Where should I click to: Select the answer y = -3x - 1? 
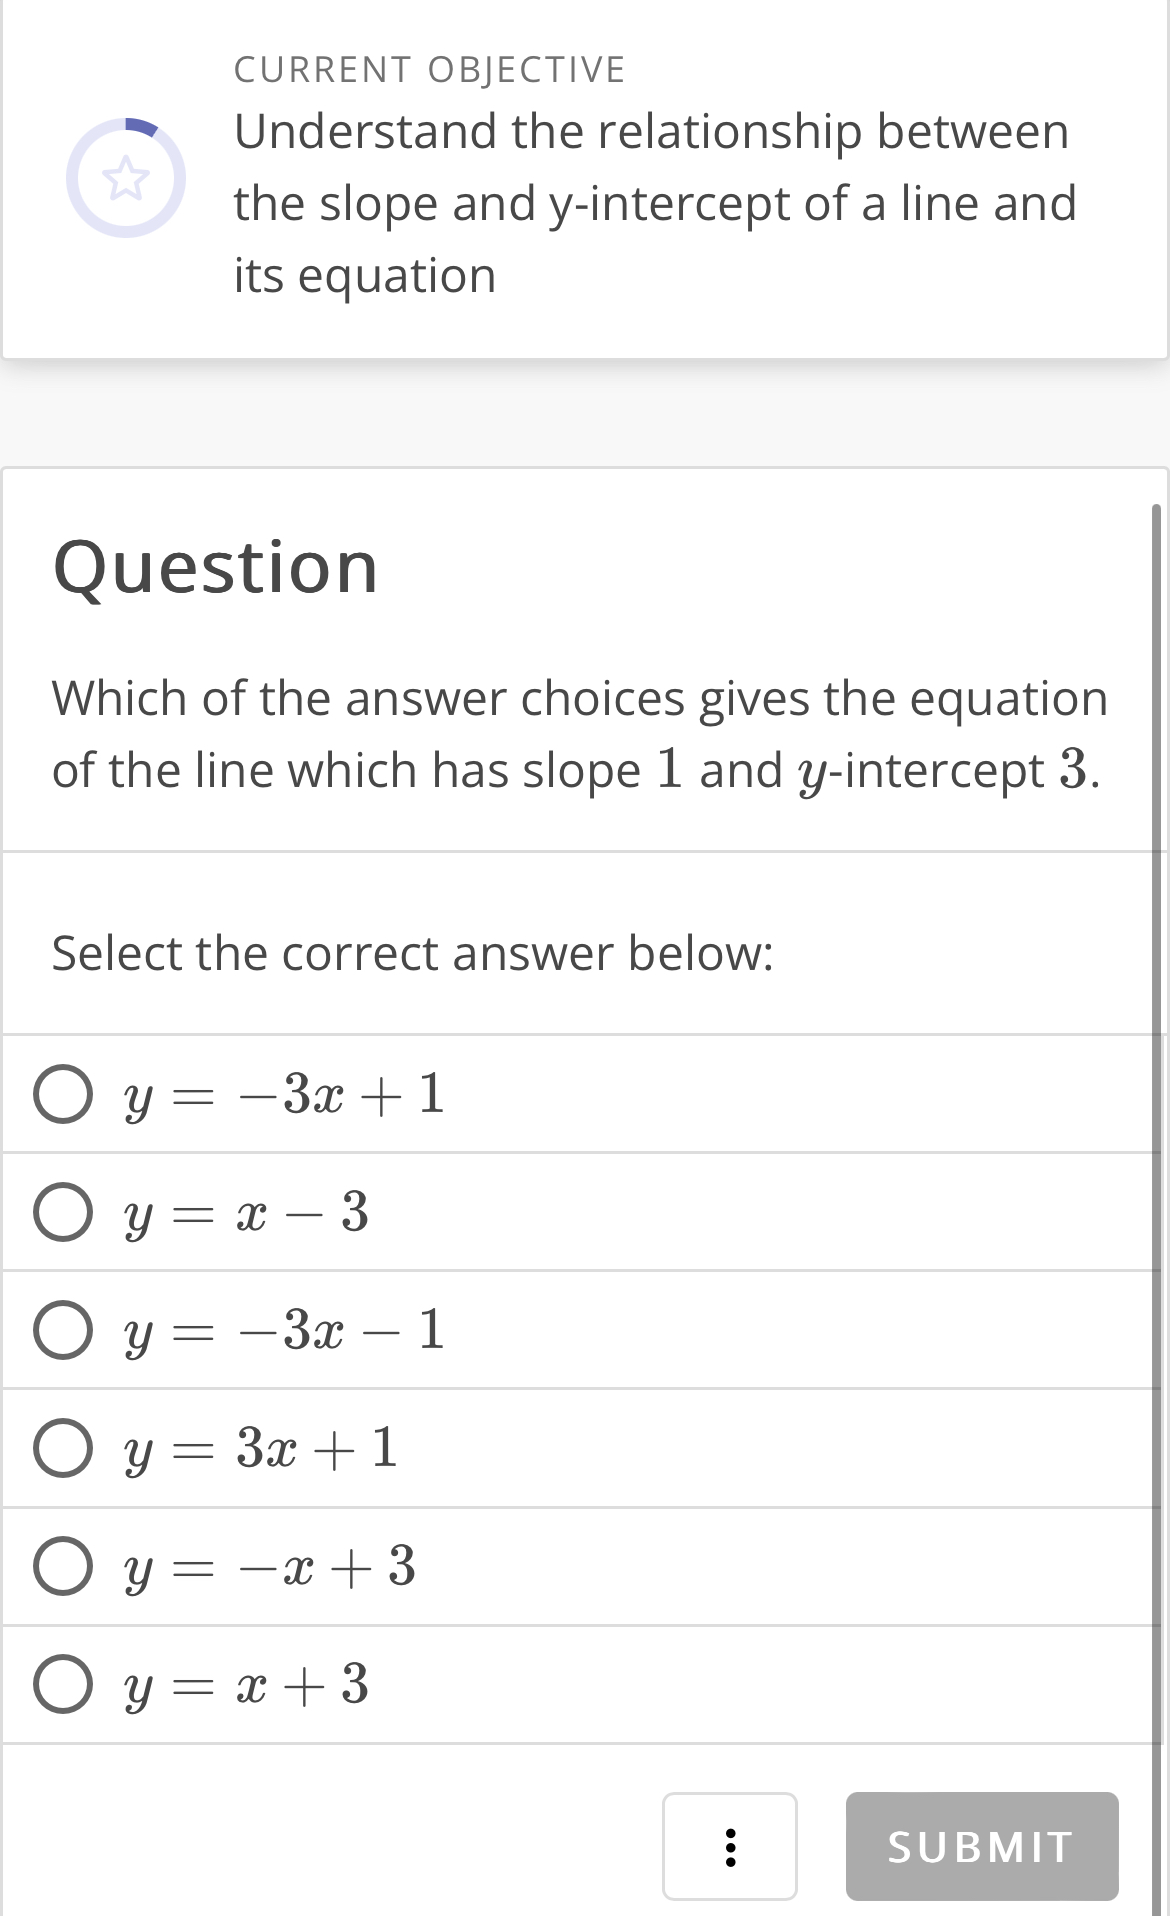[64, 1331]
